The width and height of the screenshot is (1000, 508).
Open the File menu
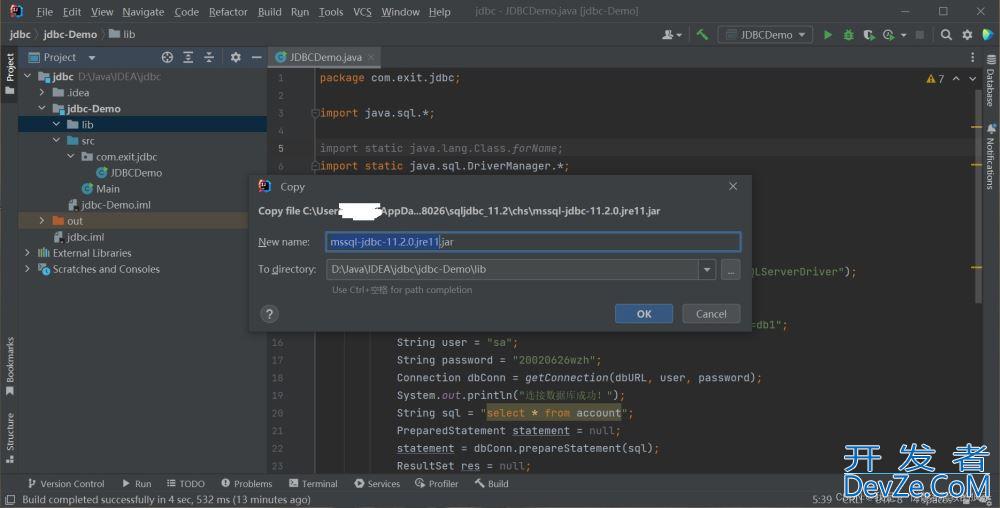click(x=45, y=11)
